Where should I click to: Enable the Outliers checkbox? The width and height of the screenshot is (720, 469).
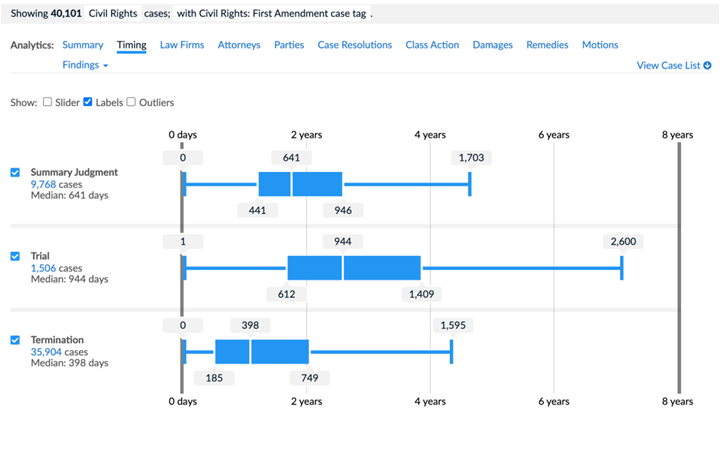(x=131, y=102)
